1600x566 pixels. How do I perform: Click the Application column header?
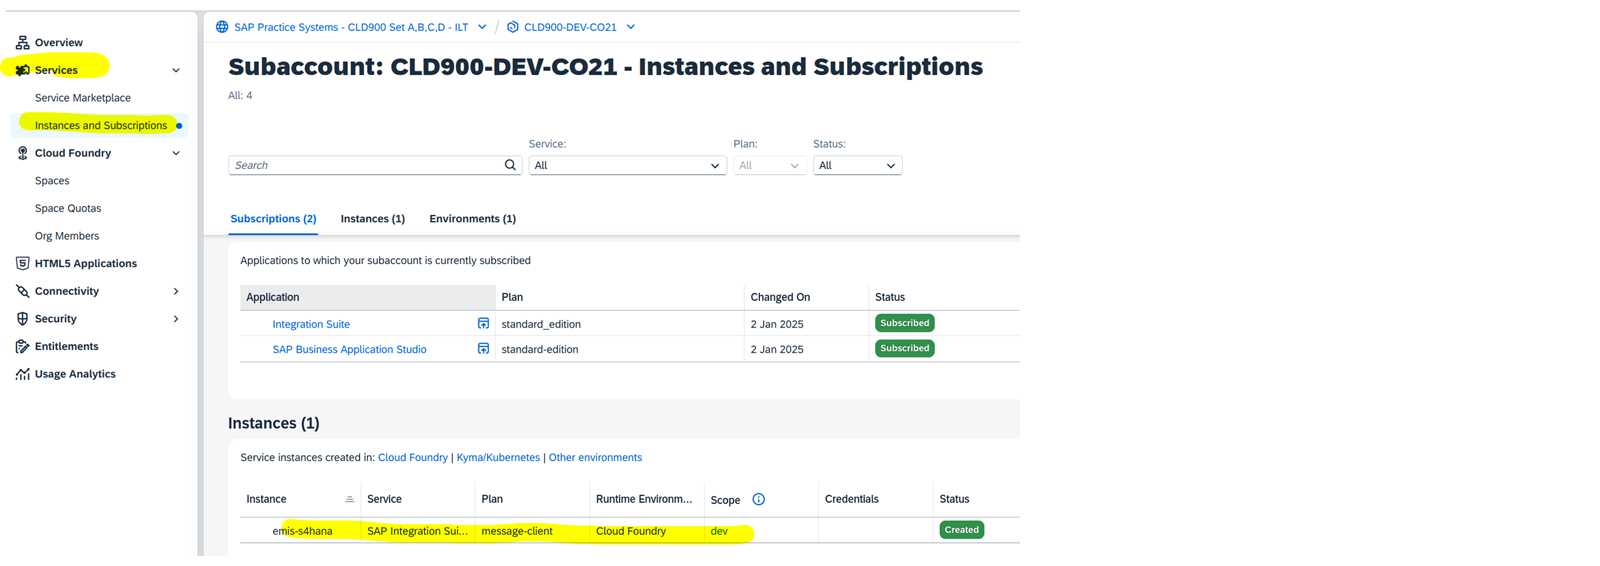[368, 297]
